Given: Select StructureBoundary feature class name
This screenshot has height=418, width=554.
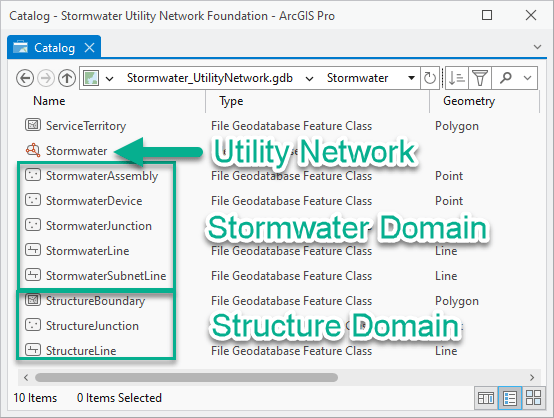Looking at the screenshot, I should tap(95, 301).
